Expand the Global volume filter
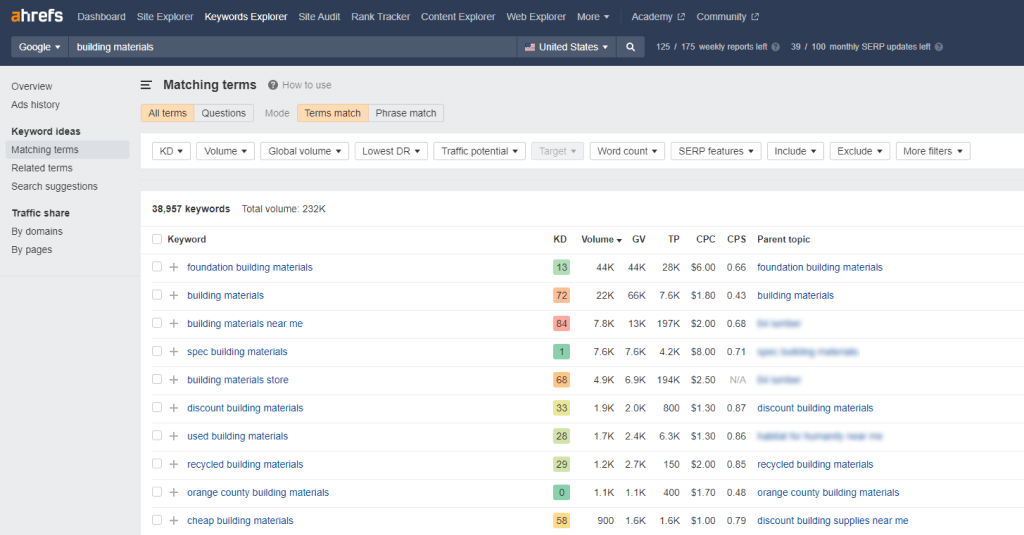 point(304,151)
